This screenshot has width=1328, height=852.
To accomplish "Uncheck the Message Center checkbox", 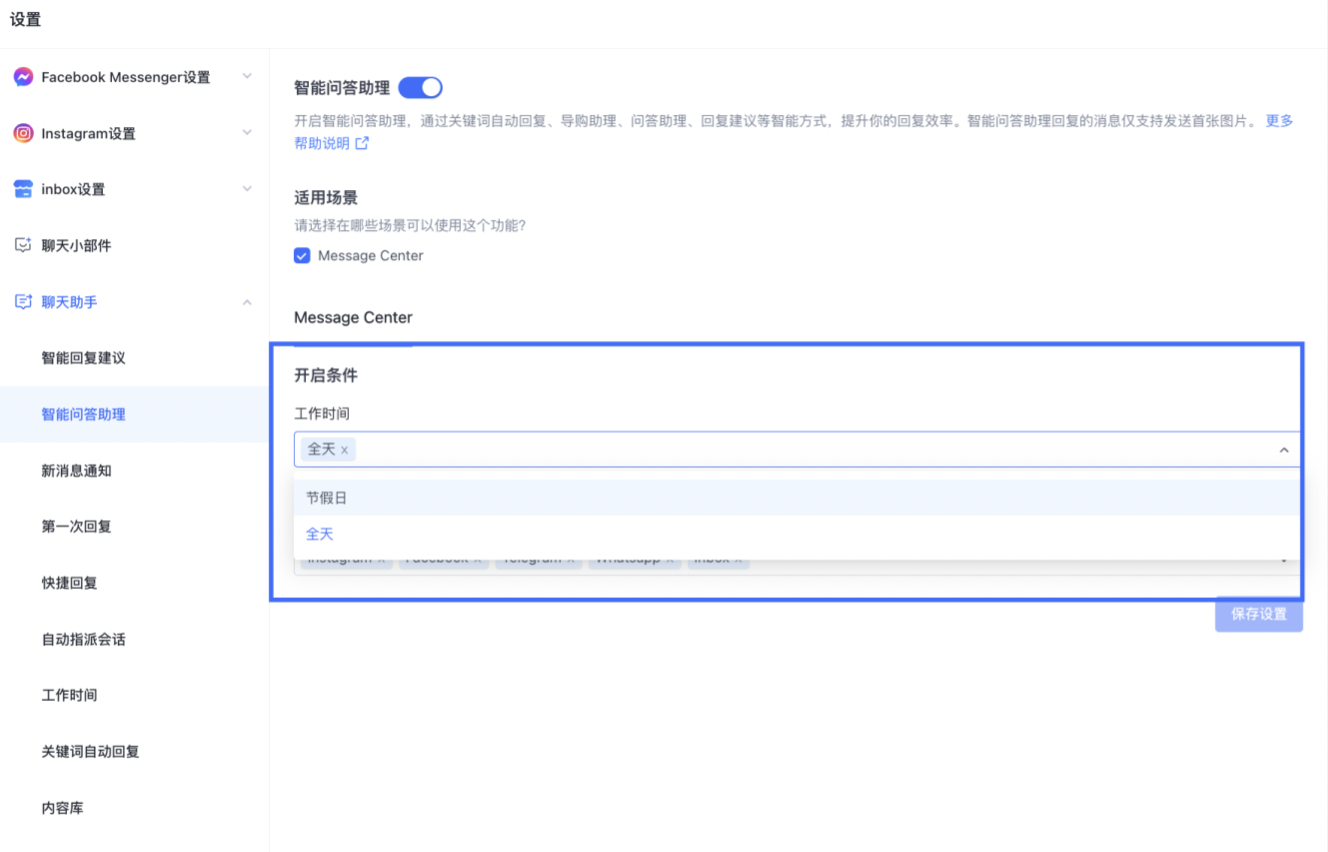I will click(301, 255).
